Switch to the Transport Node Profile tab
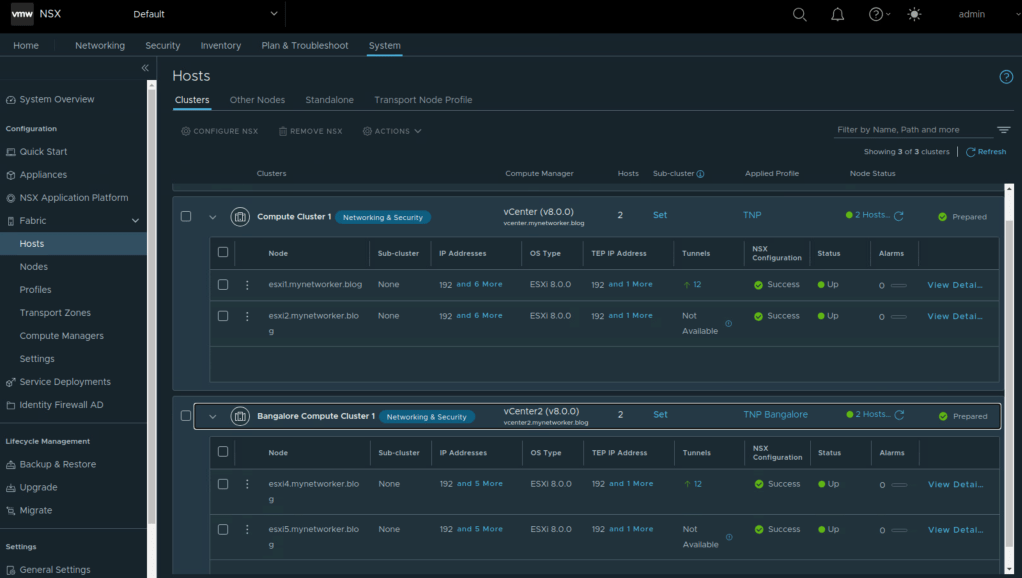This screenshot has width=1022, height=578. (x=423, y=100)
